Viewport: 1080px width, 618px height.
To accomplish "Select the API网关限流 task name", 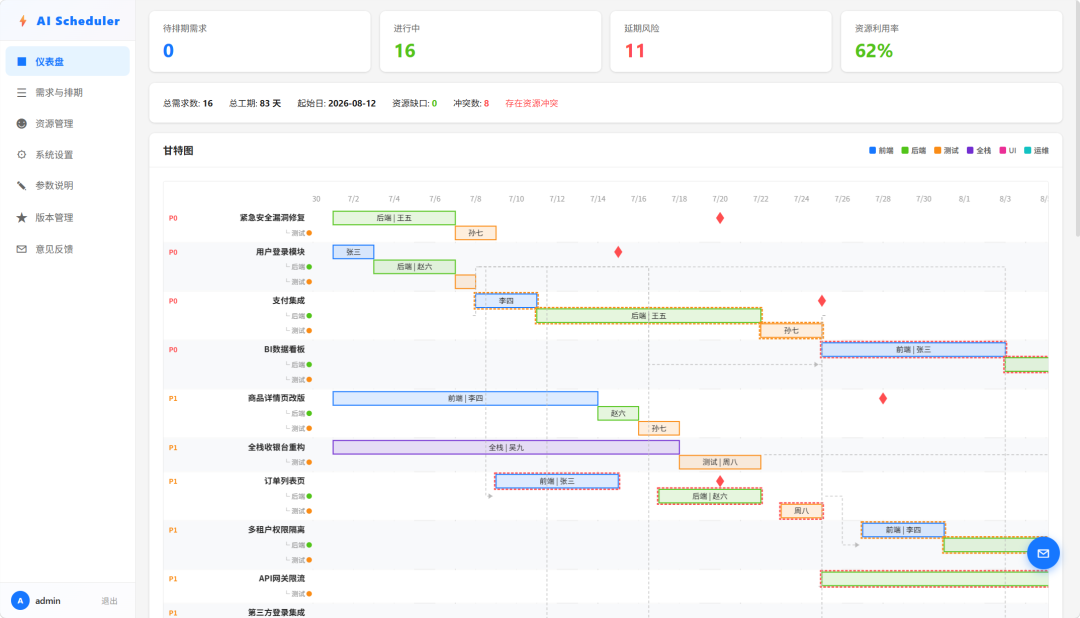I will [282, 579].
